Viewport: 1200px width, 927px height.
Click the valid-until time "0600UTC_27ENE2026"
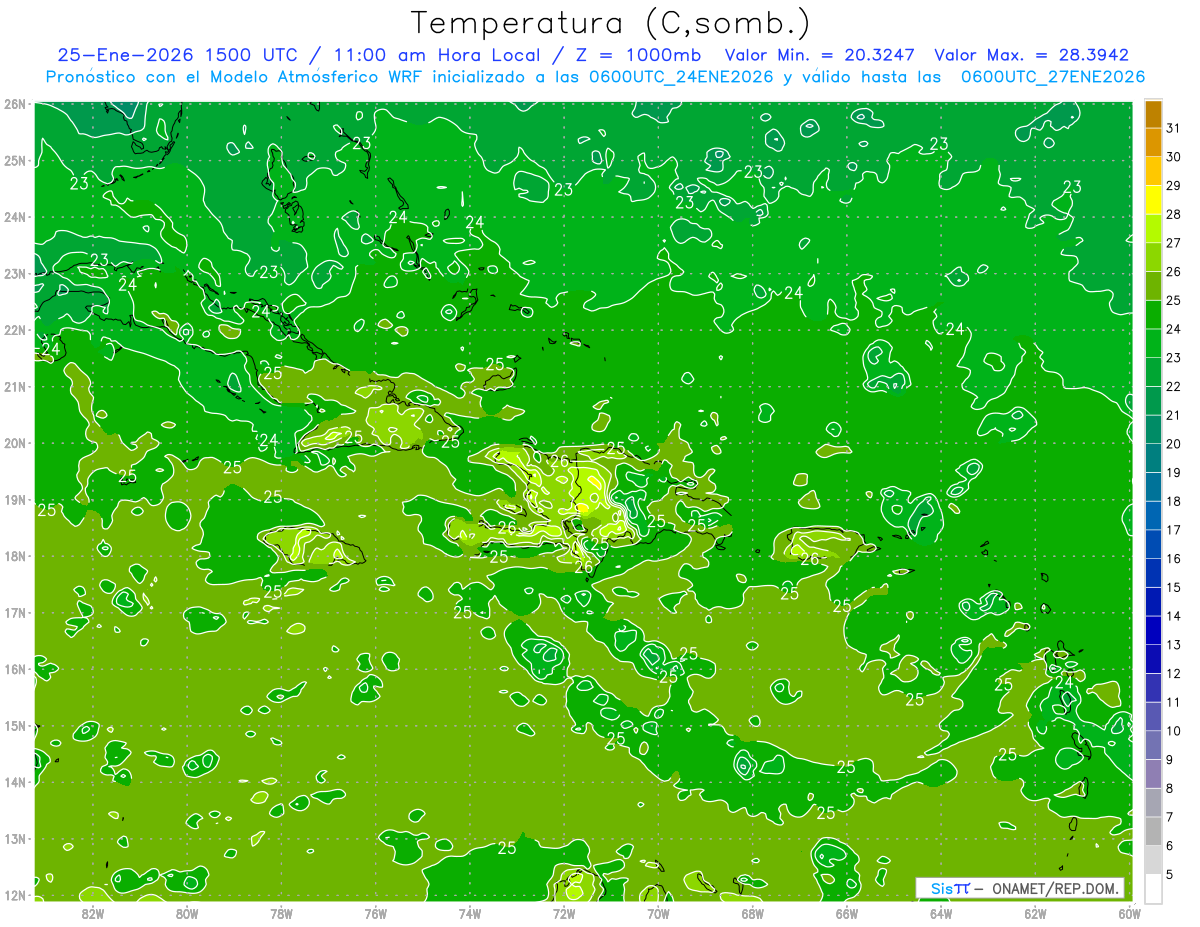(1052, 77)
